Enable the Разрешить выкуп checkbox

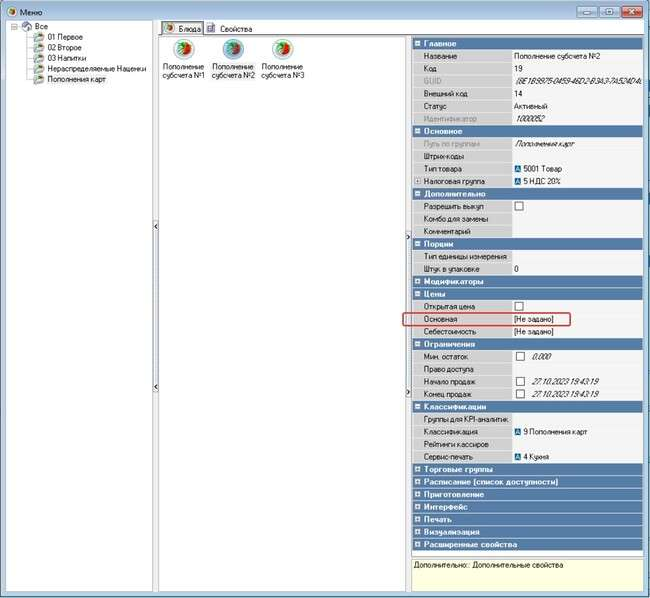click(x=519, y=206)
